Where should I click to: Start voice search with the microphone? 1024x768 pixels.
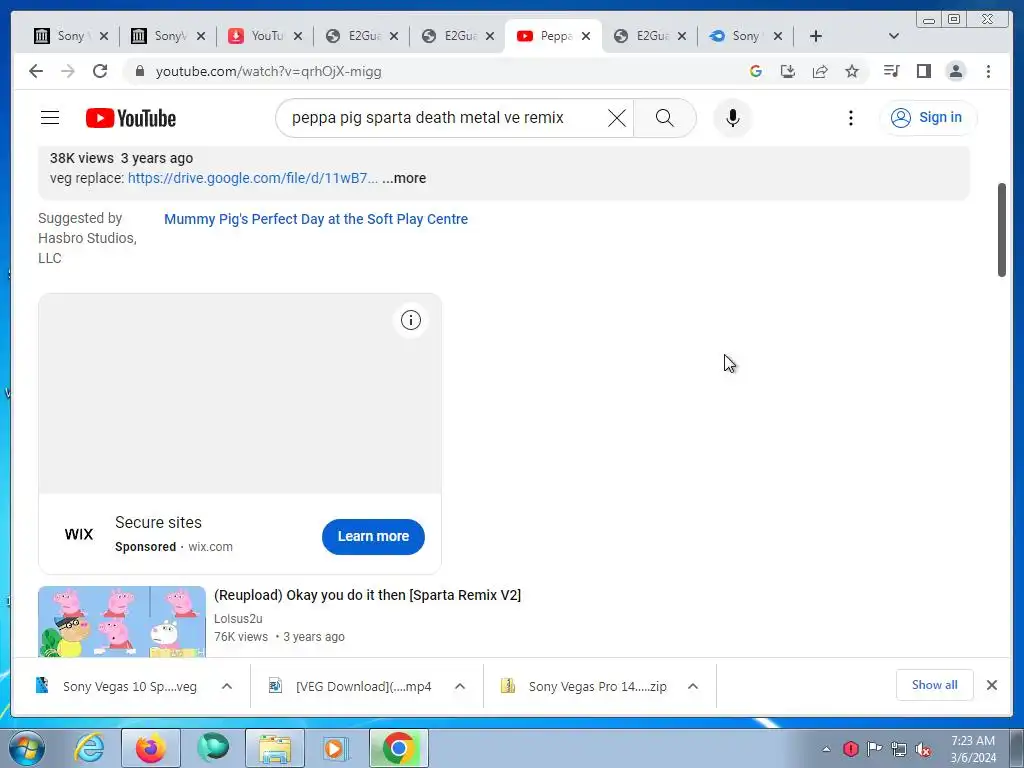point(733,118)
